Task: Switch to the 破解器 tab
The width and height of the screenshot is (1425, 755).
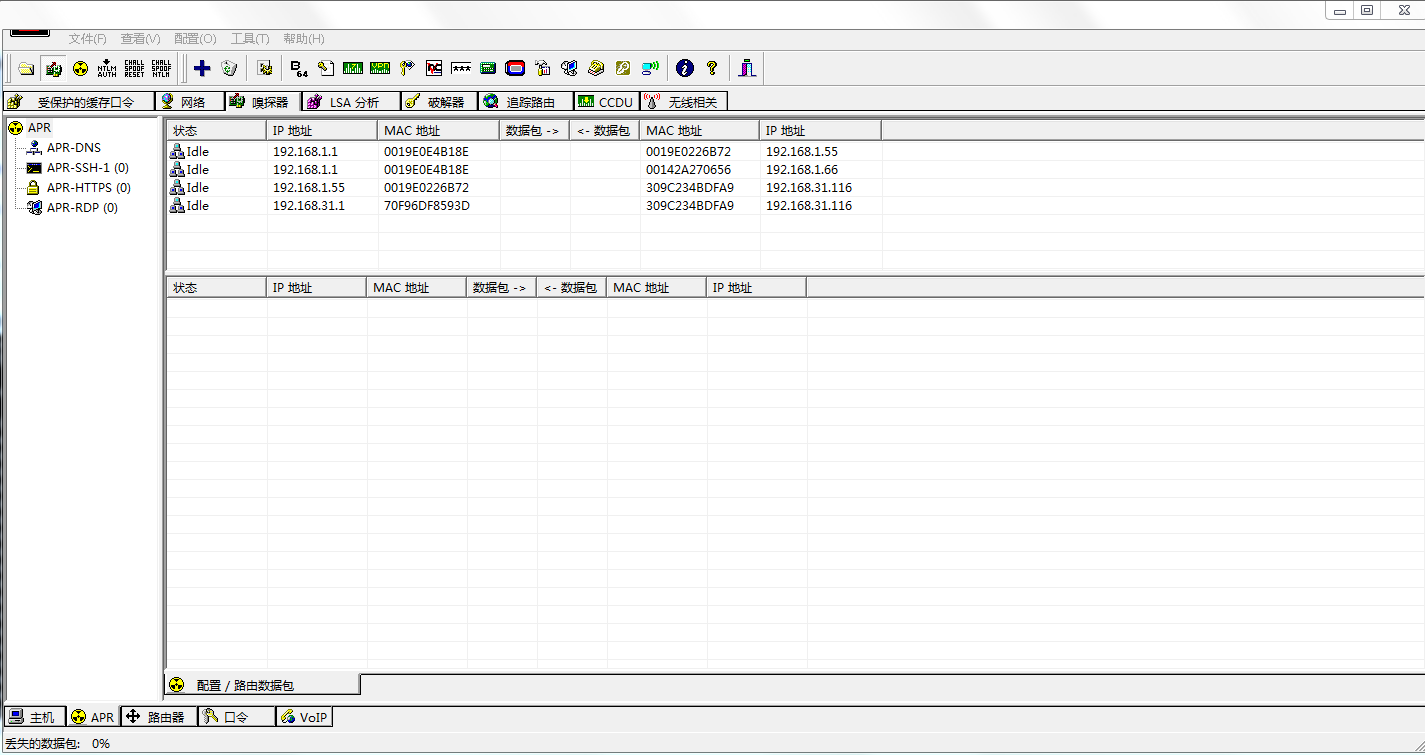Action: point(439,101)
